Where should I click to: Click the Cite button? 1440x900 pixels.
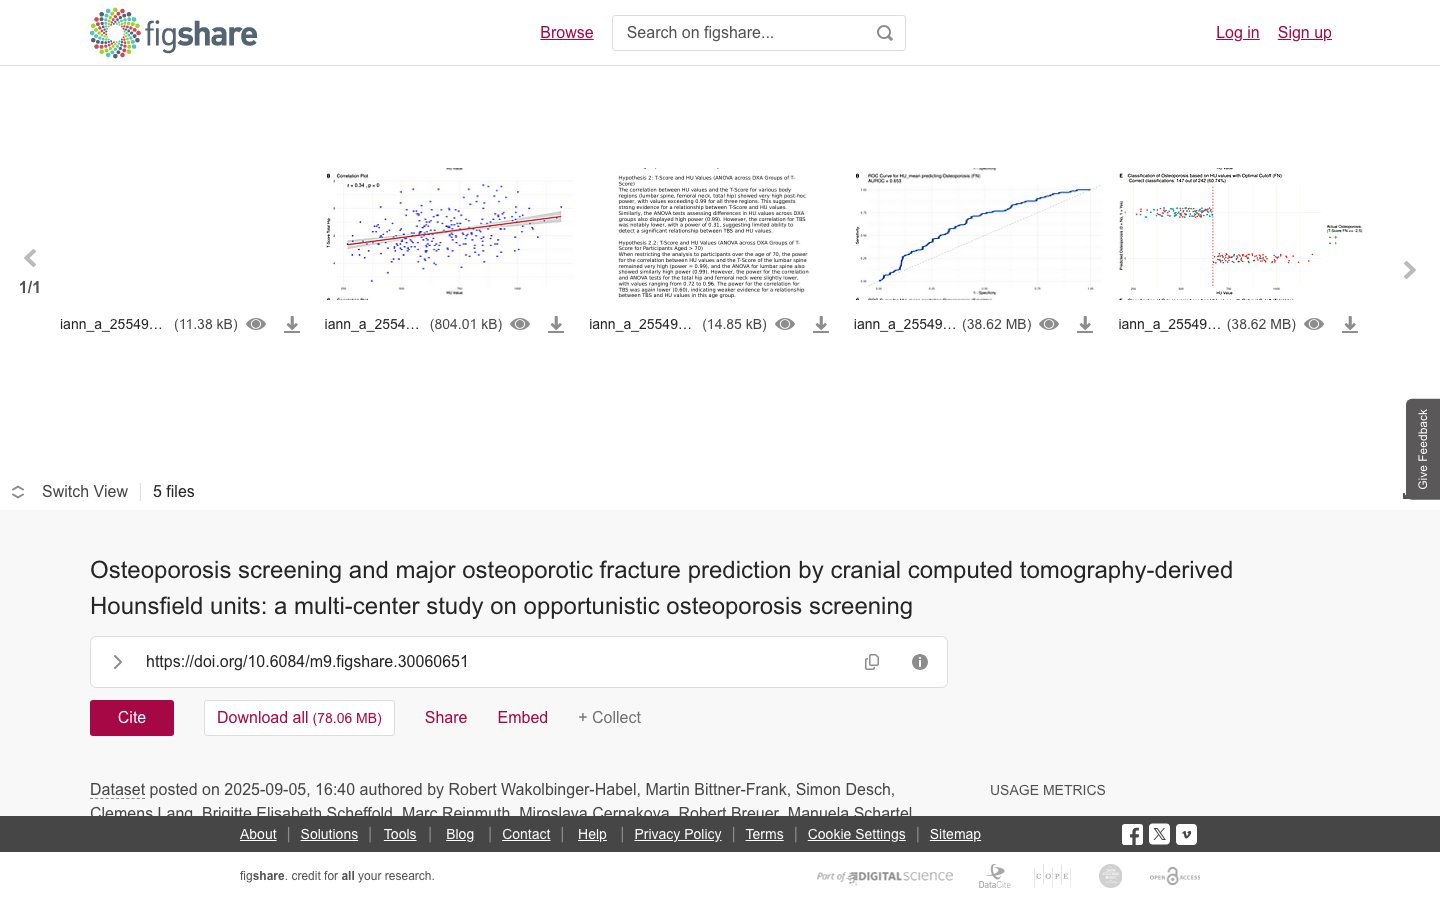click(x=132, y=718)
